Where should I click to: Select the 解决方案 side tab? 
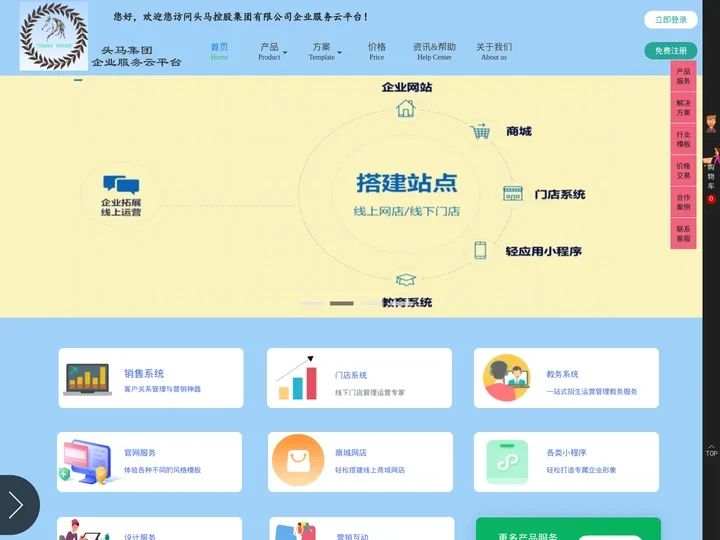click(683, 108)
